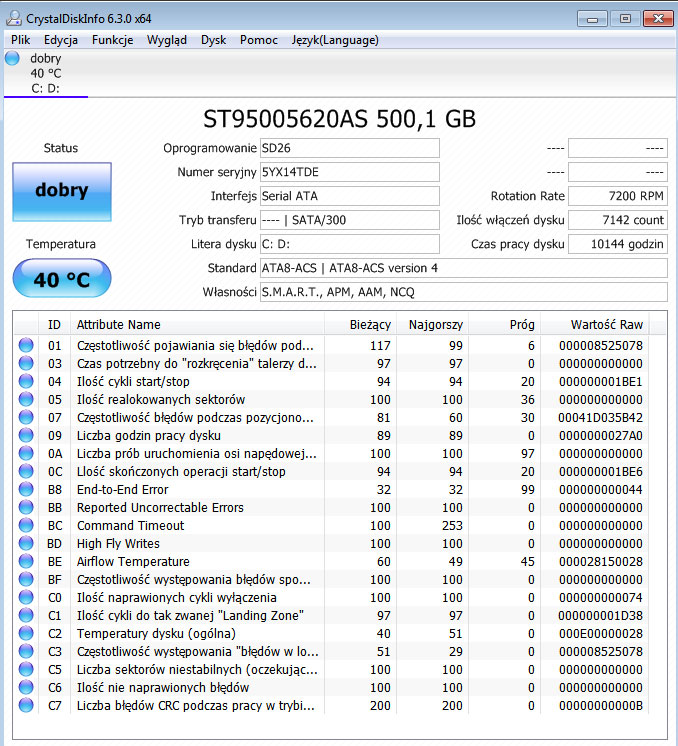The height and width of the screenshot is (746, 678).
Task: Click status orb for Landing Zone row C1
Action: click(26, 615)
